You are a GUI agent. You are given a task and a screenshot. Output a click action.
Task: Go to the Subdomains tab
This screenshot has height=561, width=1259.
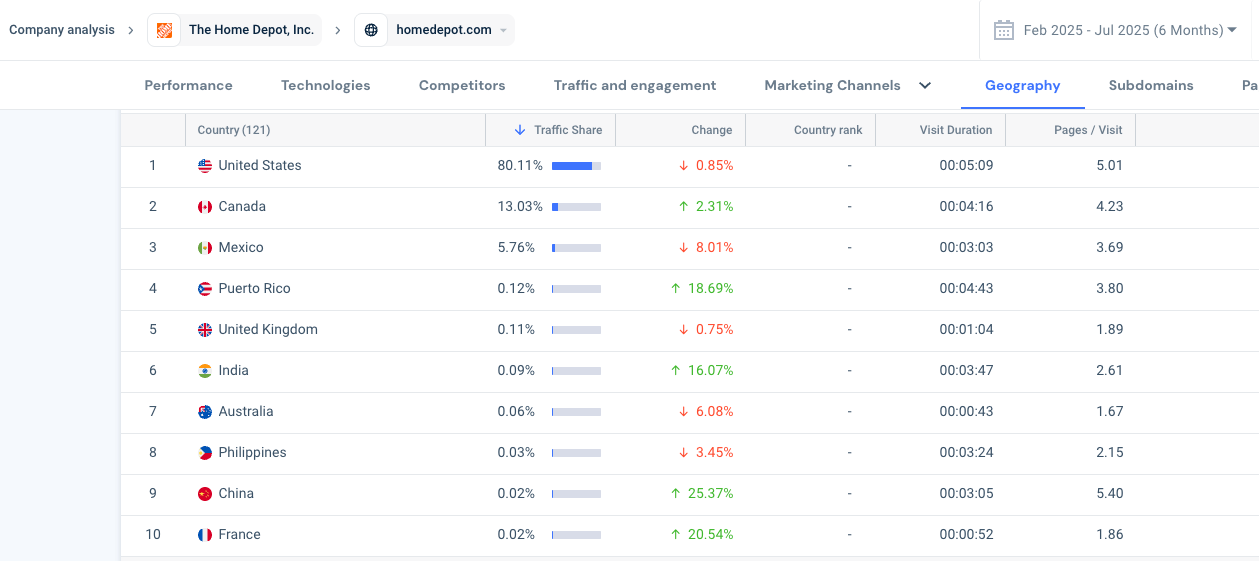pos(1151,85)
